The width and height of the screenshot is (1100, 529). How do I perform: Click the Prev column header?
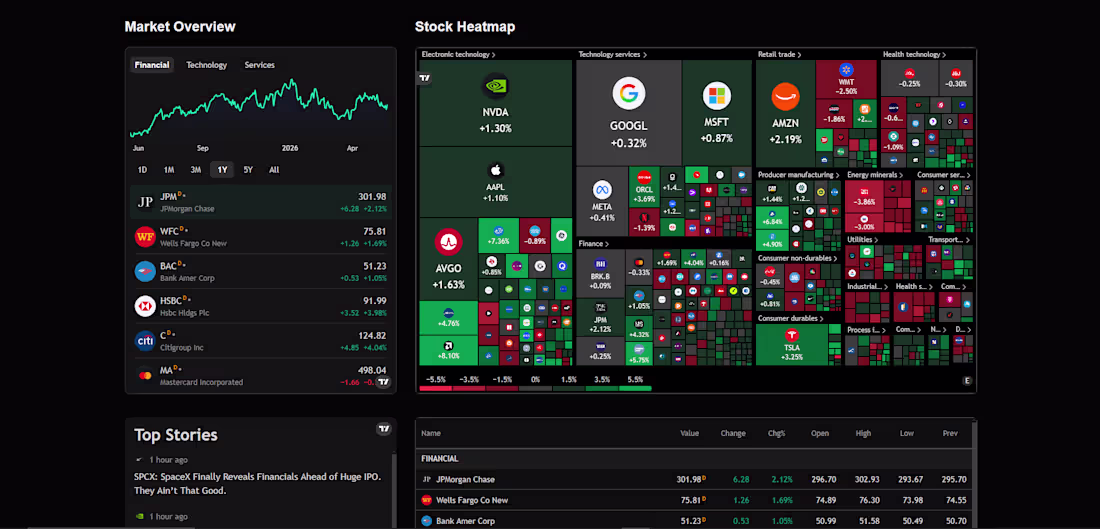(950, 434)
